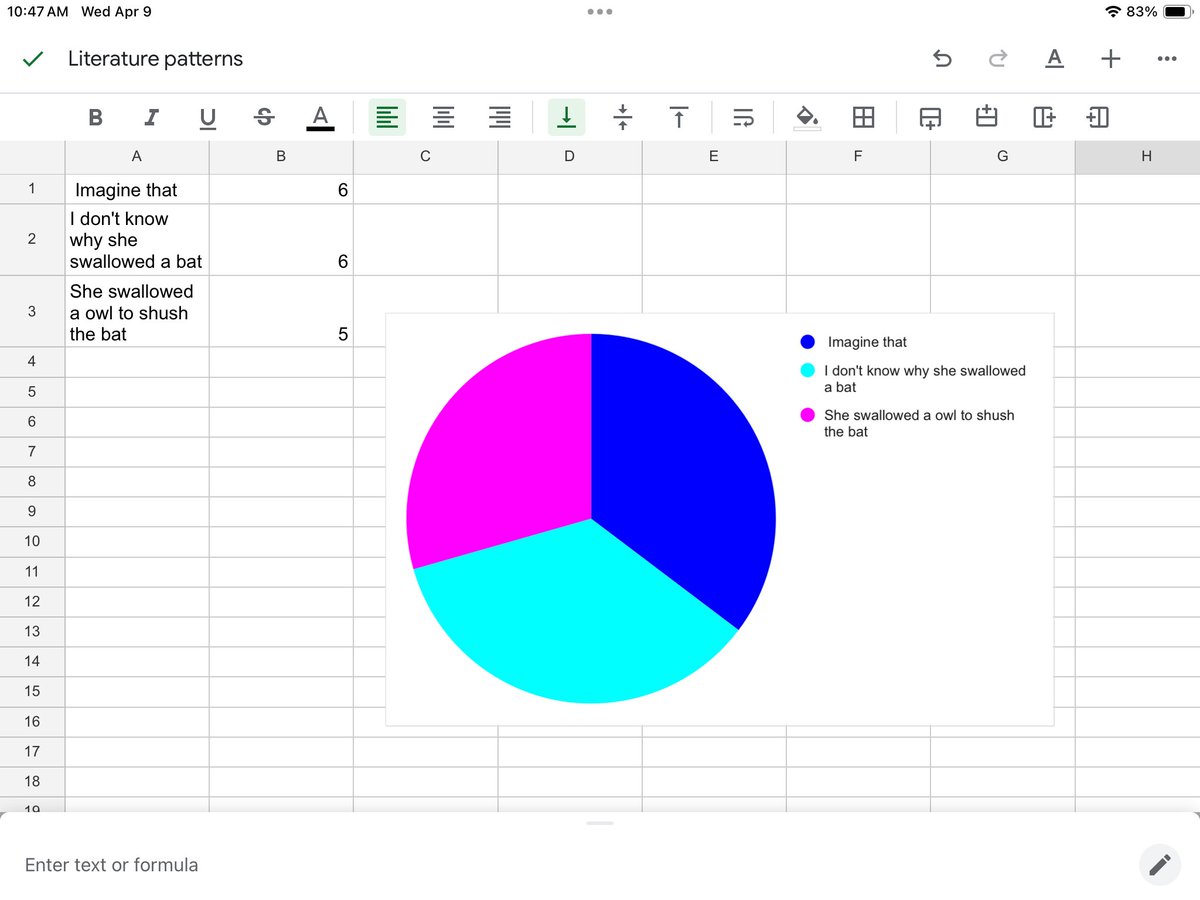
Task: Toggle bold formatting
Action: (x=95, y=117)
